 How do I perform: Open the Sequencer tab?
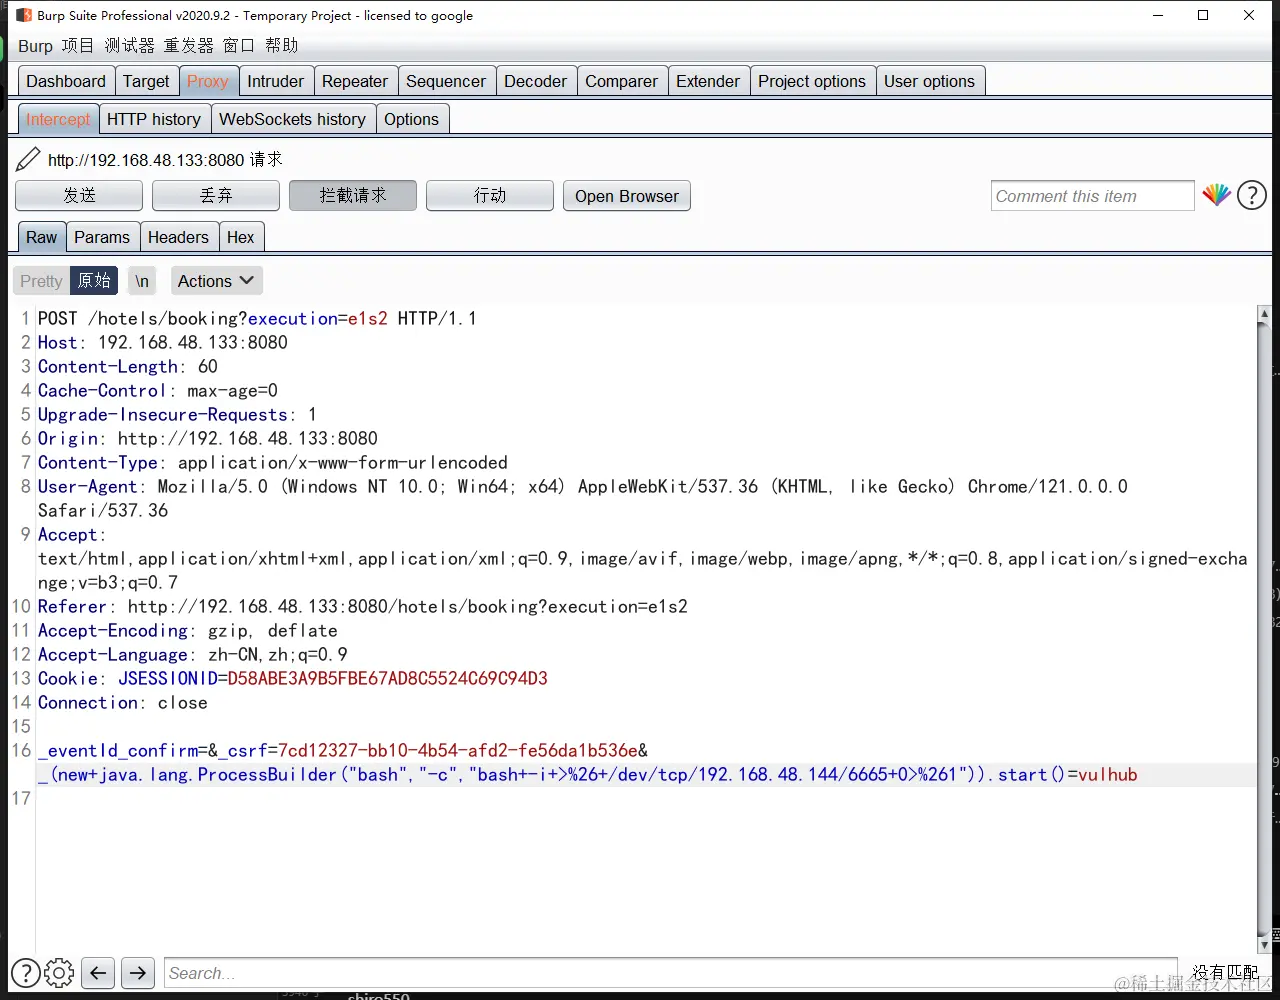point(446,81)
